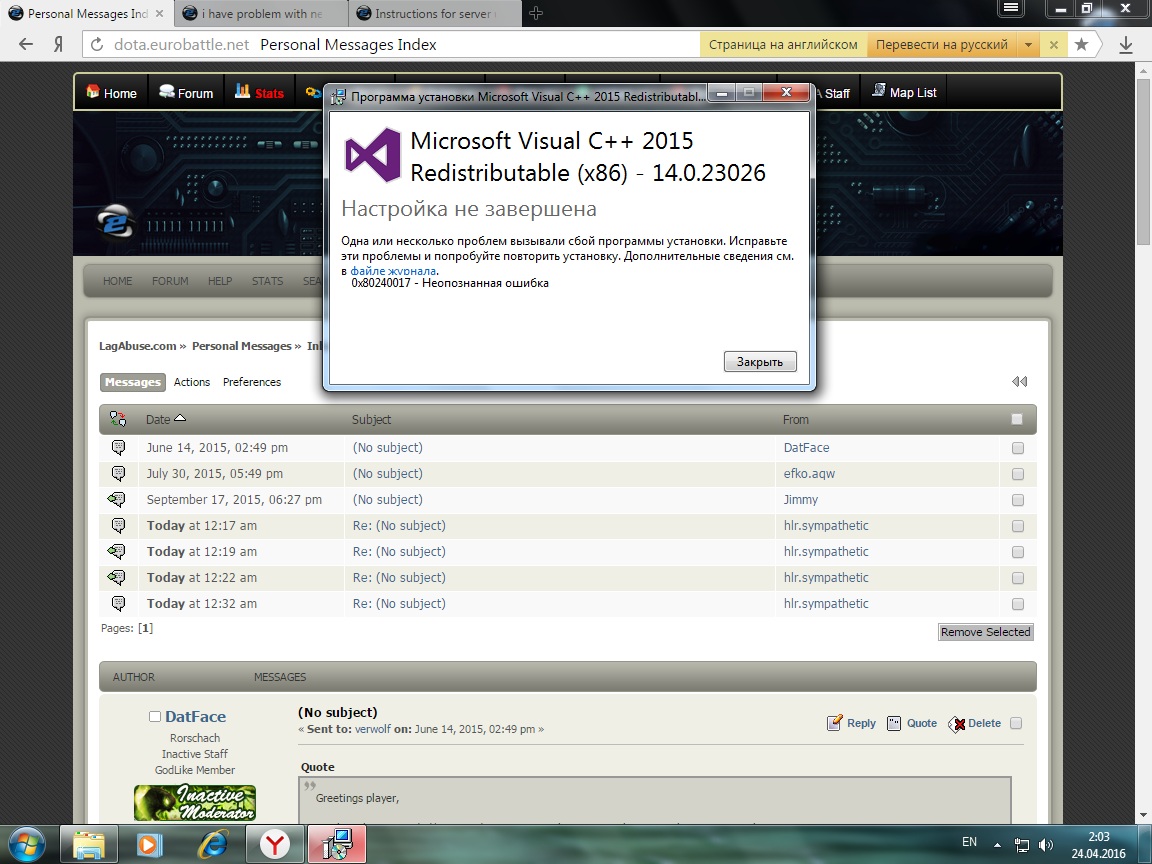Screen dimensions: 1152x864
Task: Toggle select-all checkbox in table header
Action: pos(1017,419)
